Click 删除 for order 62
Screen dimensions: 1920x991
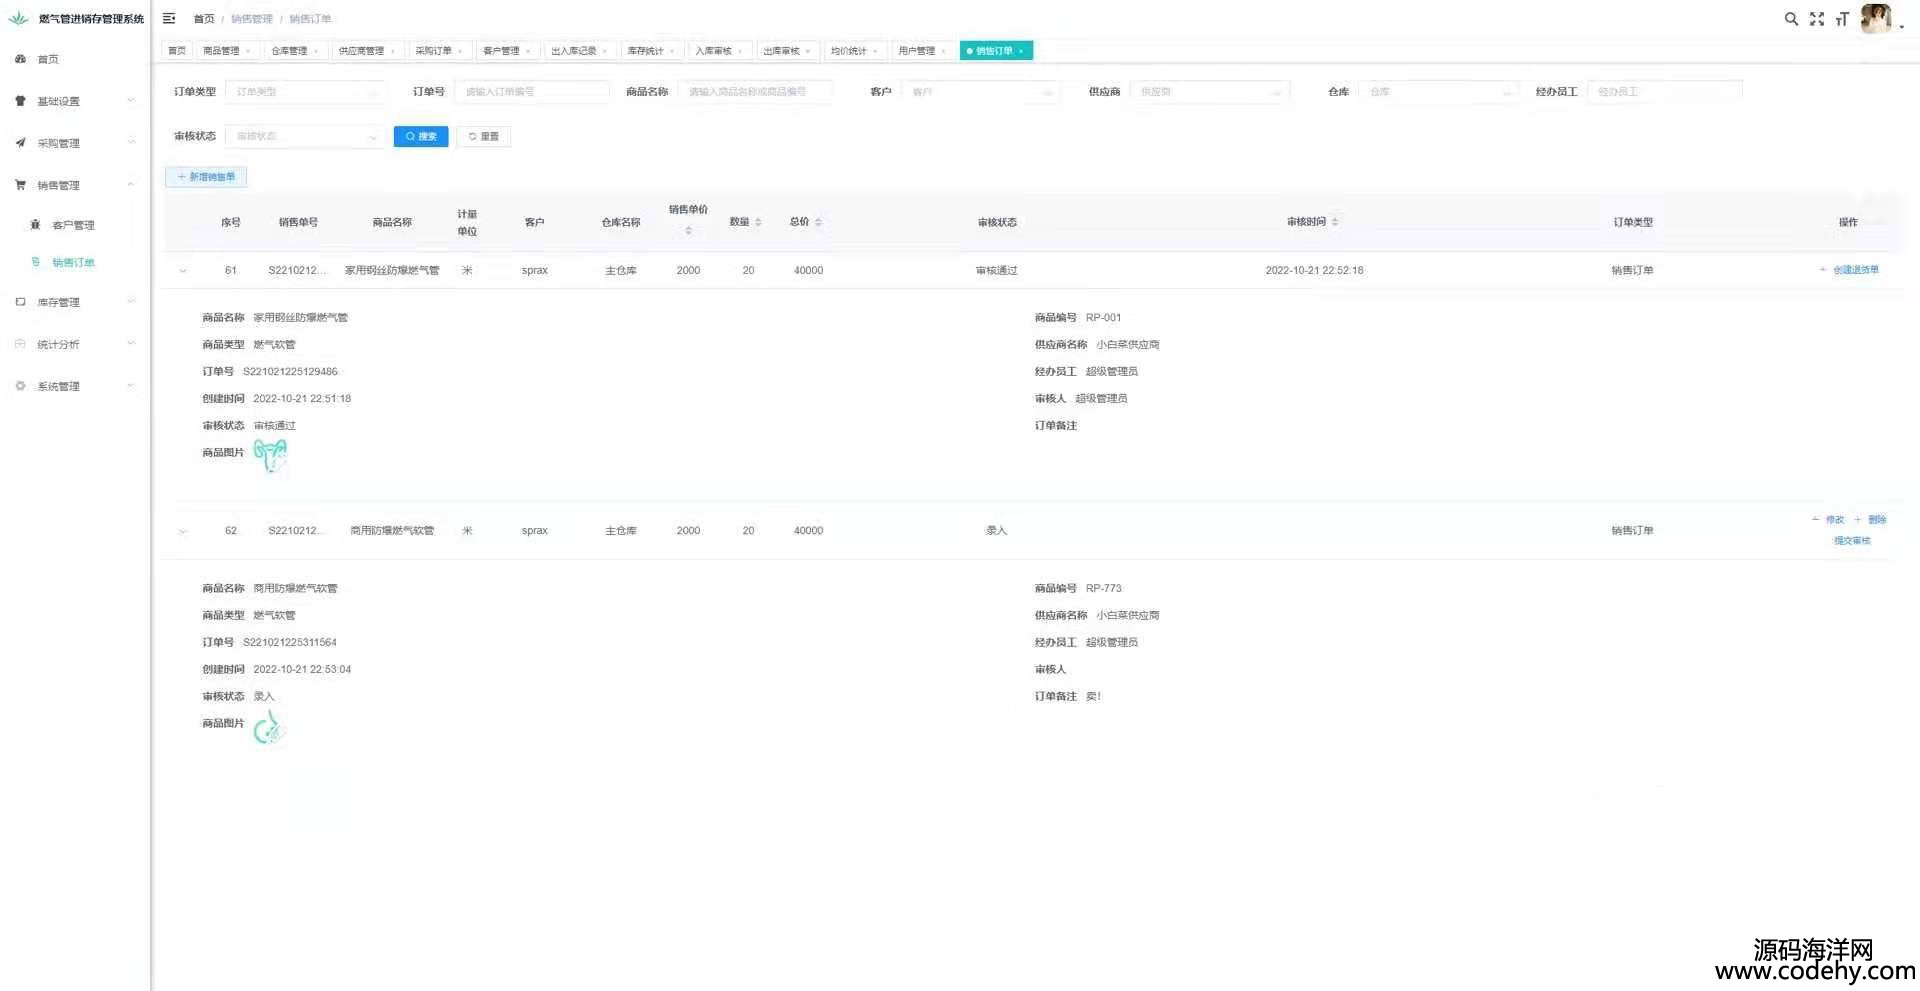[x=1870, y=520]
